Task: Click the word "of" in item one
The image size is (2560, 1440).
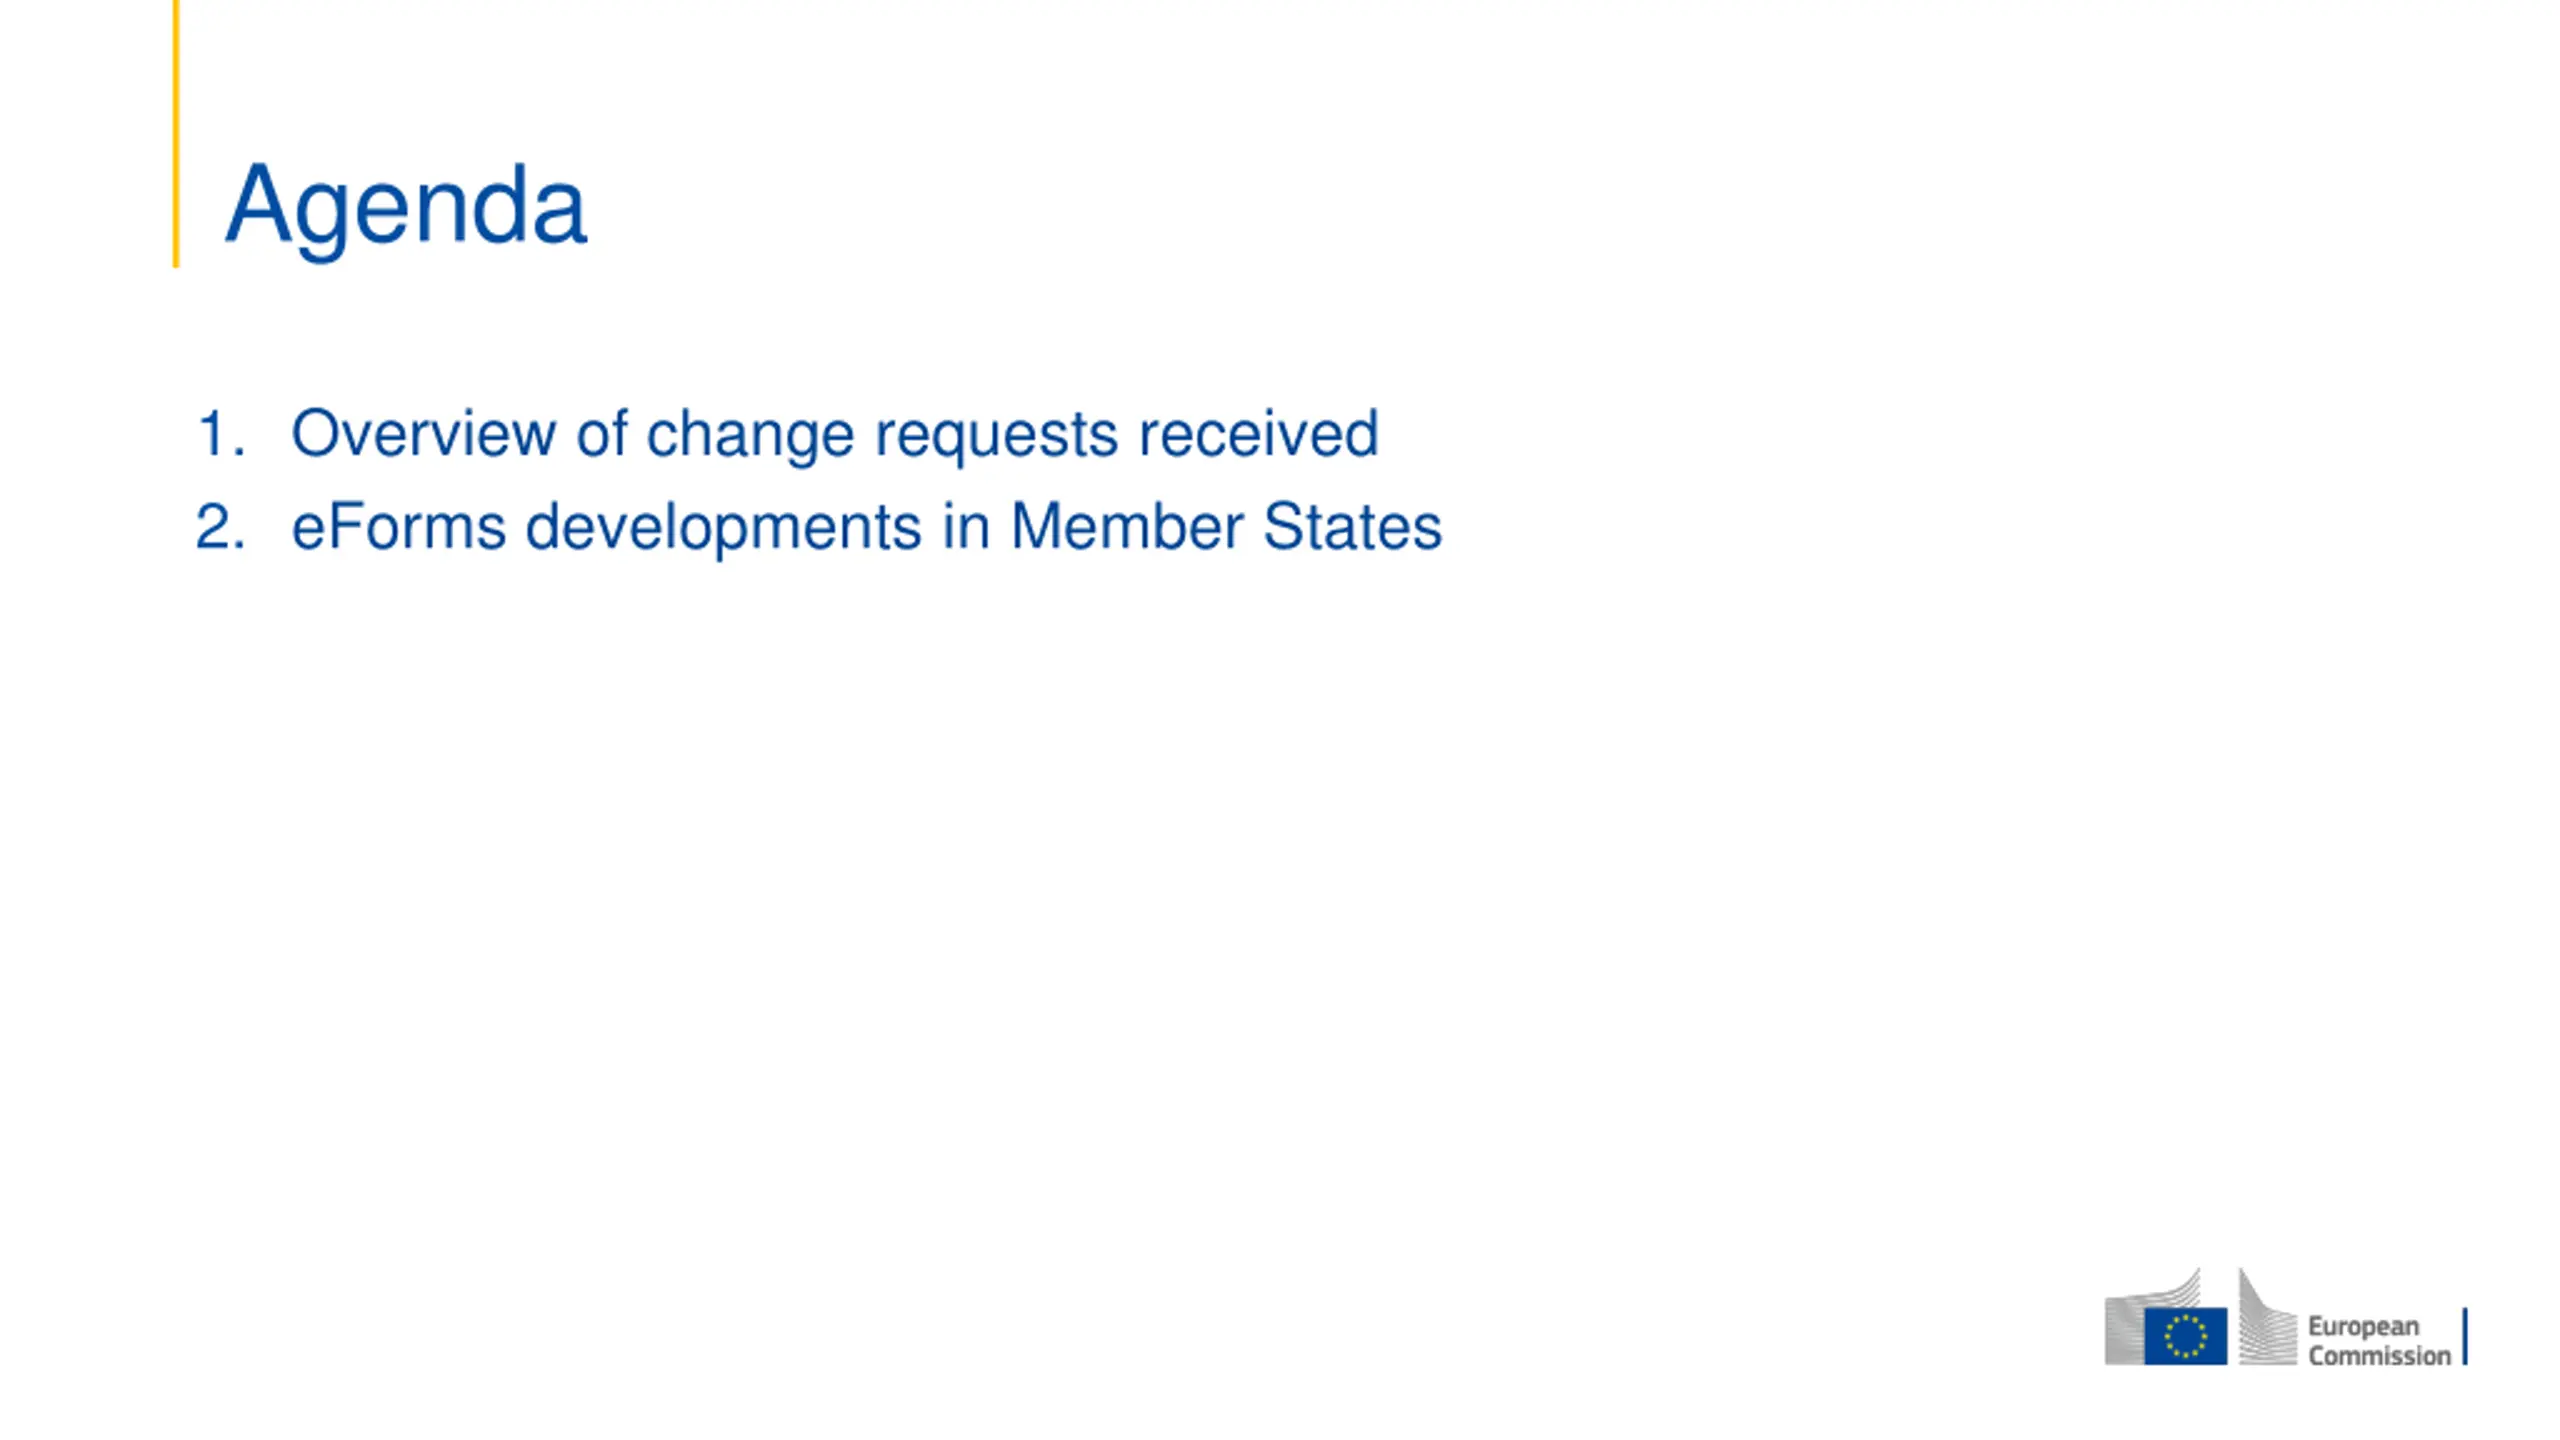Action: tap(601, 433)
